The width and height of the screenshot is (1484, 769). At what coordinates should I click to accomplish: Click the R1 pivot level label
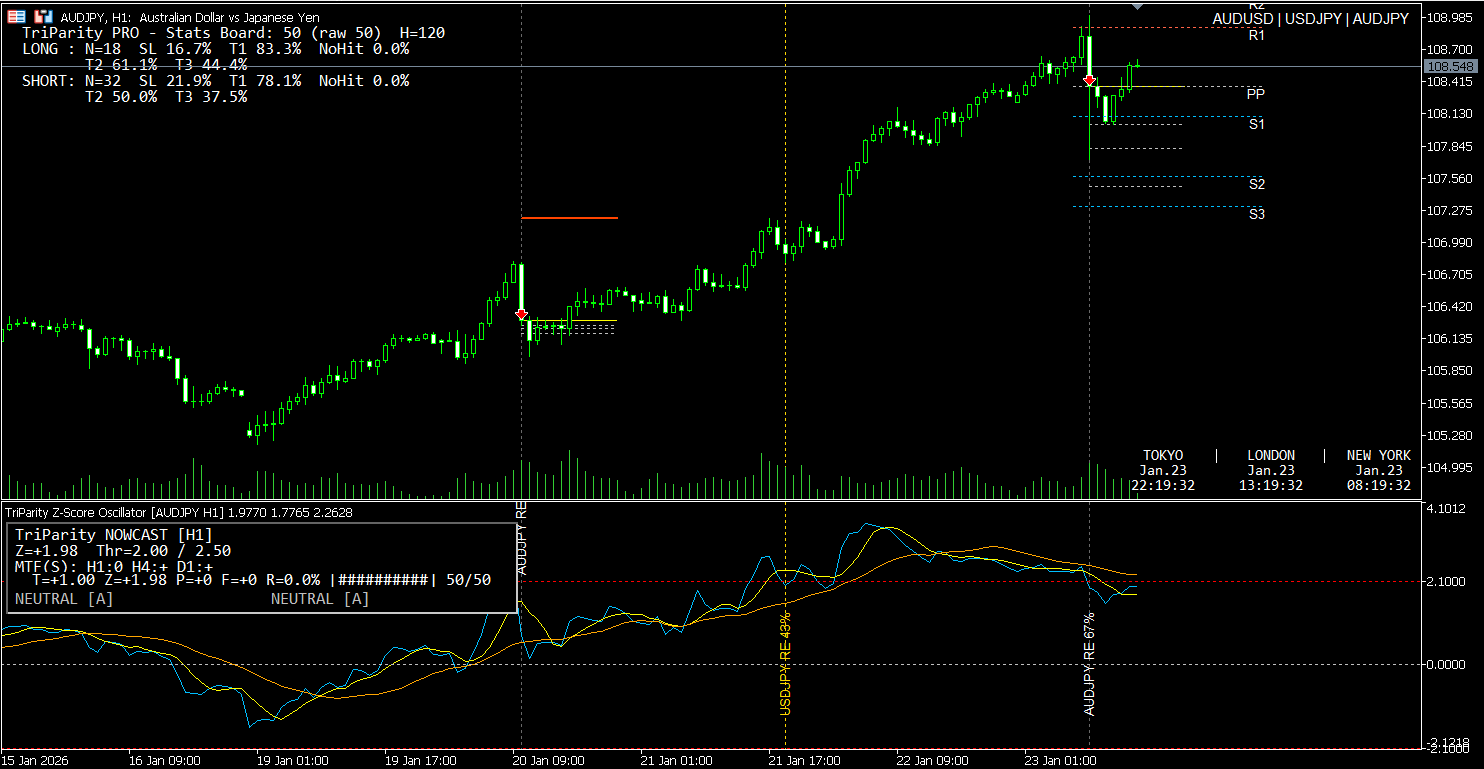coord(1256,36)
